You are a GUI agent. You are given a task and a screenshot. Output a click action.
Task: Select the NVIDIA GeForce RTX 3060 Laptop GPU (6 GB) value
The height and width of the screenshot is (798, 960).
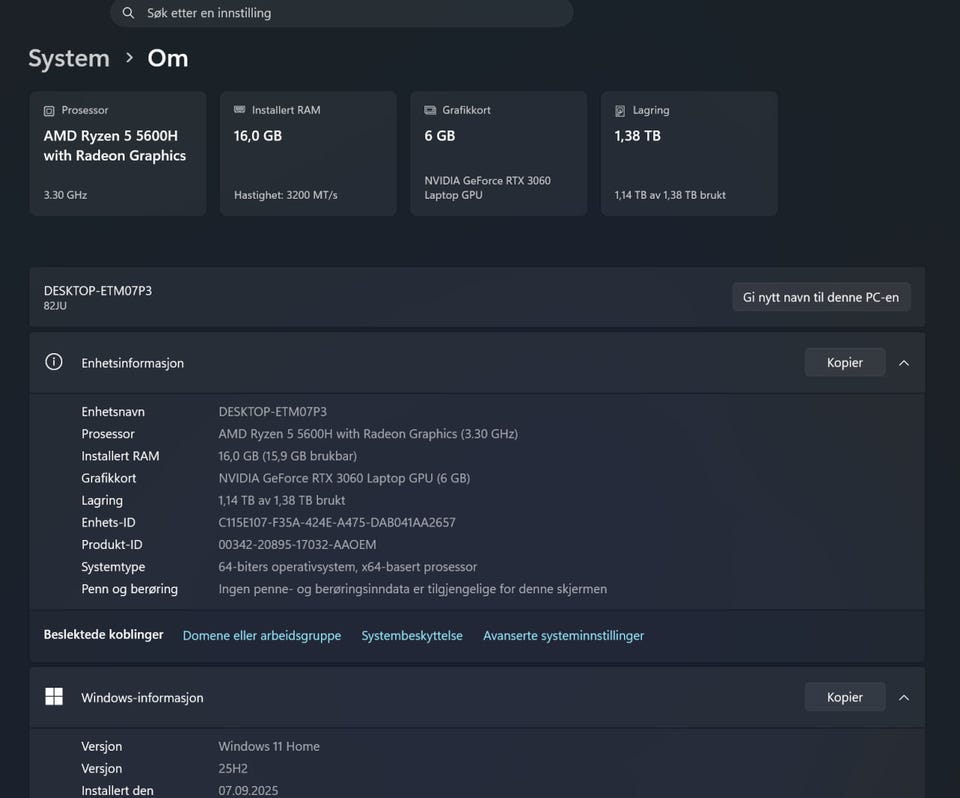[344, 478]
